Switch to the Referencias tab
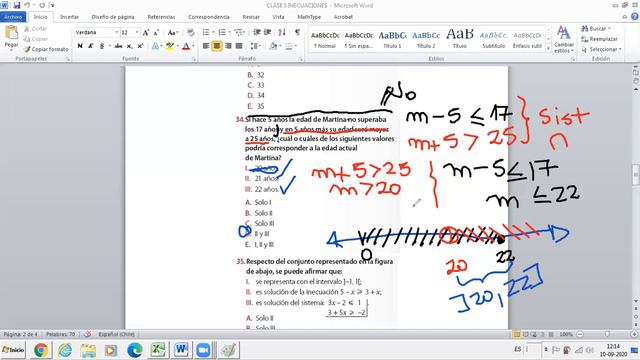Screen dimensions: 640x360 (161, 17)
